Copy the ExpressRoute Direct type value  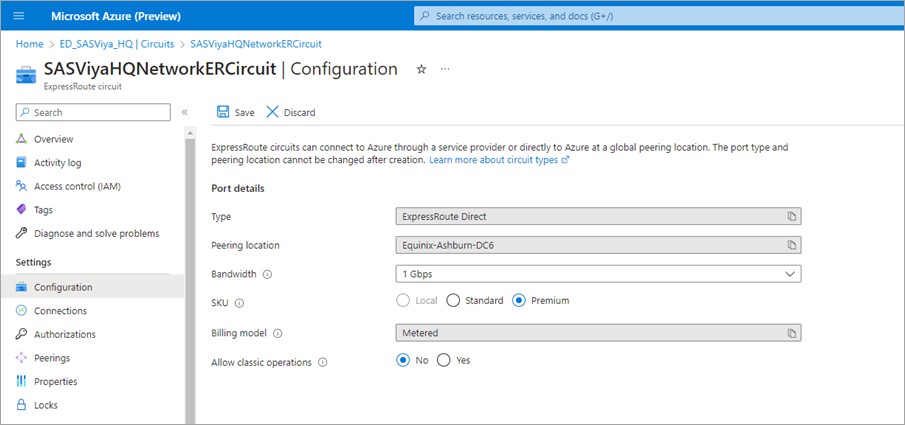point(790,216)
